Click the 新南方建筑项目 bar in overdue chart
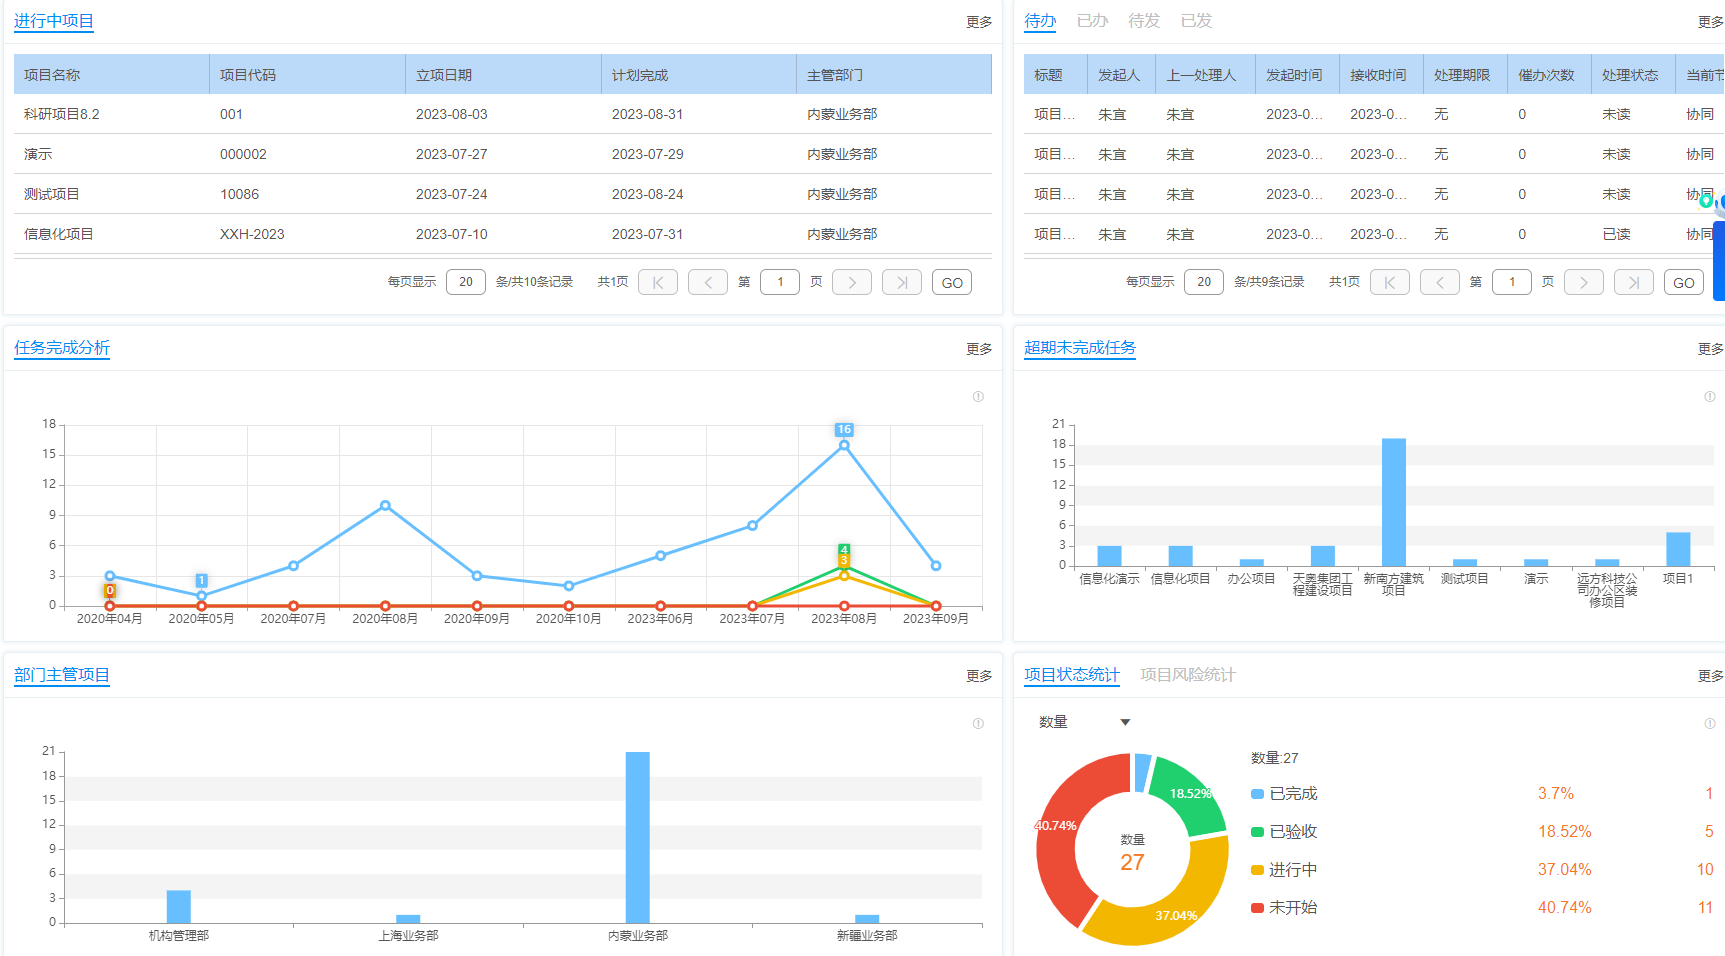This screenshot has height=956, width=1725. (x=1393, y=502)
